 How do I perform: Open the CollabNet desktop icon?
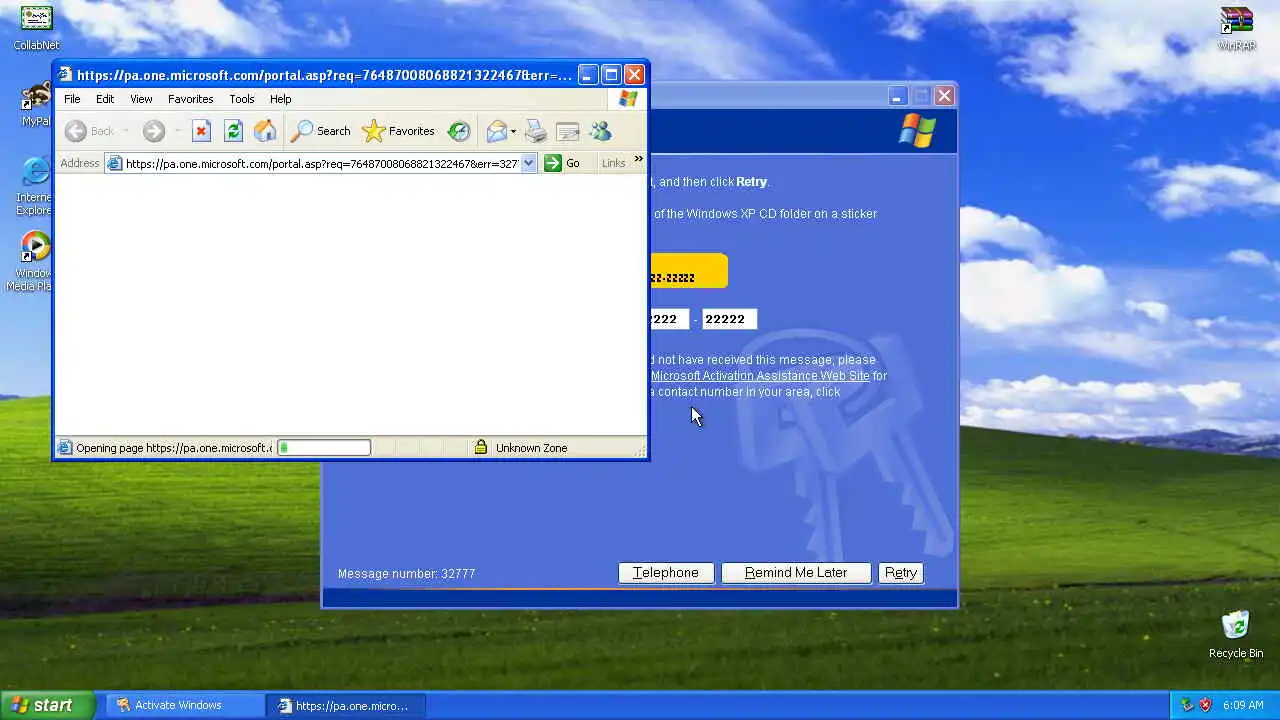coord(36,28)
